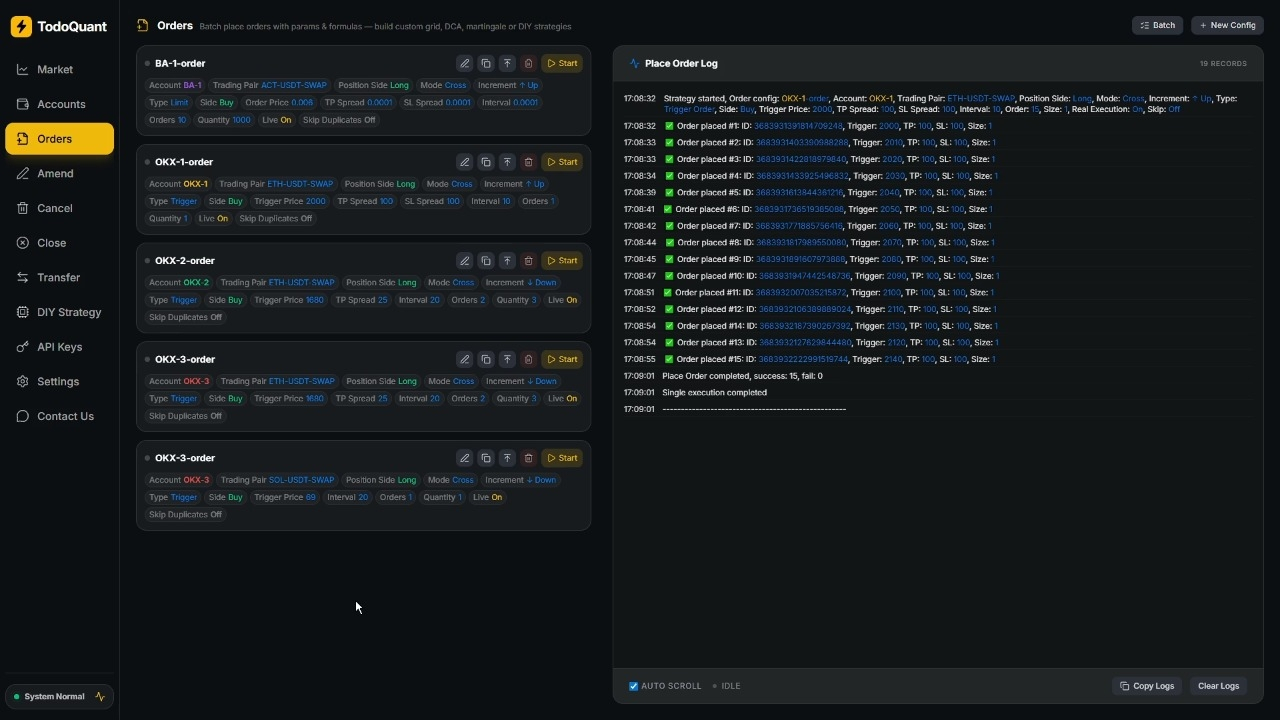1280x720 pixels.
Task: Click the Place Order Log pulse icon
Action: (634, 63)
